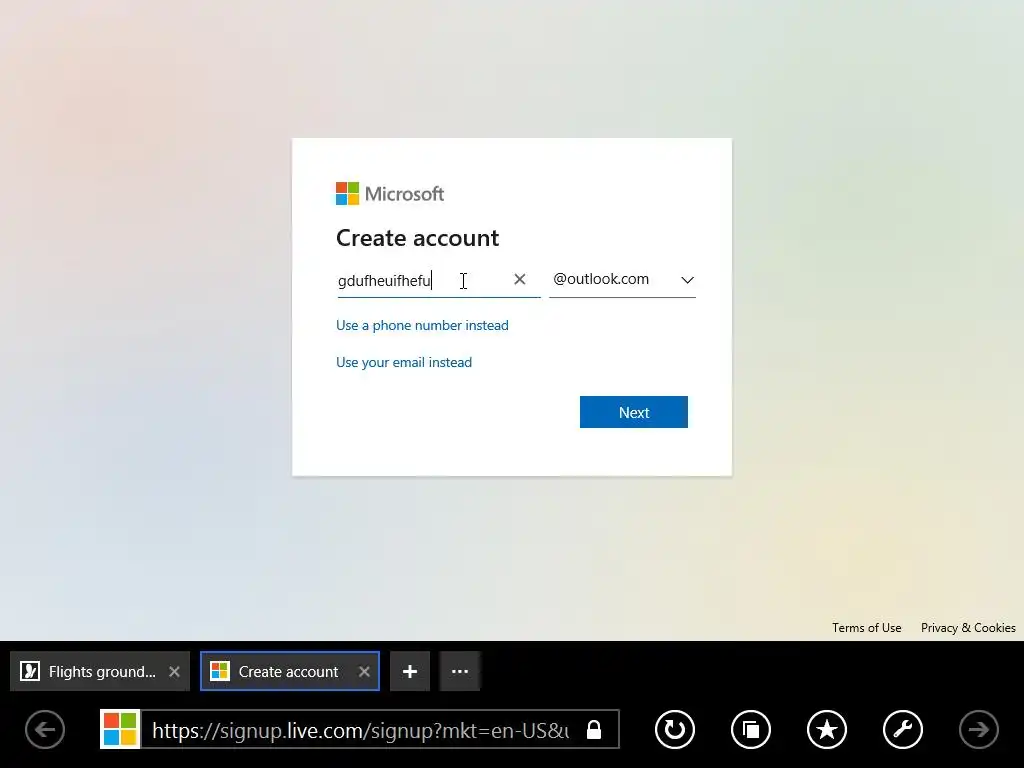The width and height of the screenshot is (1024, 768).
Task: Select 'Use your email instead' link
Action: [404, 362]
